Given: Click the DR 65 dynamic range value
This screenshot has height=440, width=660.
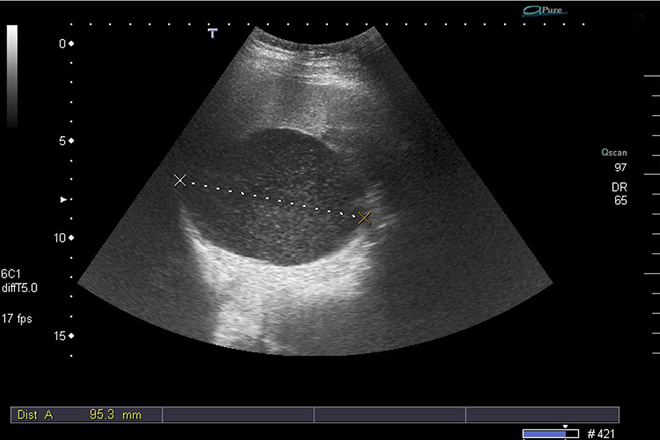Looking at the screenshot, I should click(620, 194).
